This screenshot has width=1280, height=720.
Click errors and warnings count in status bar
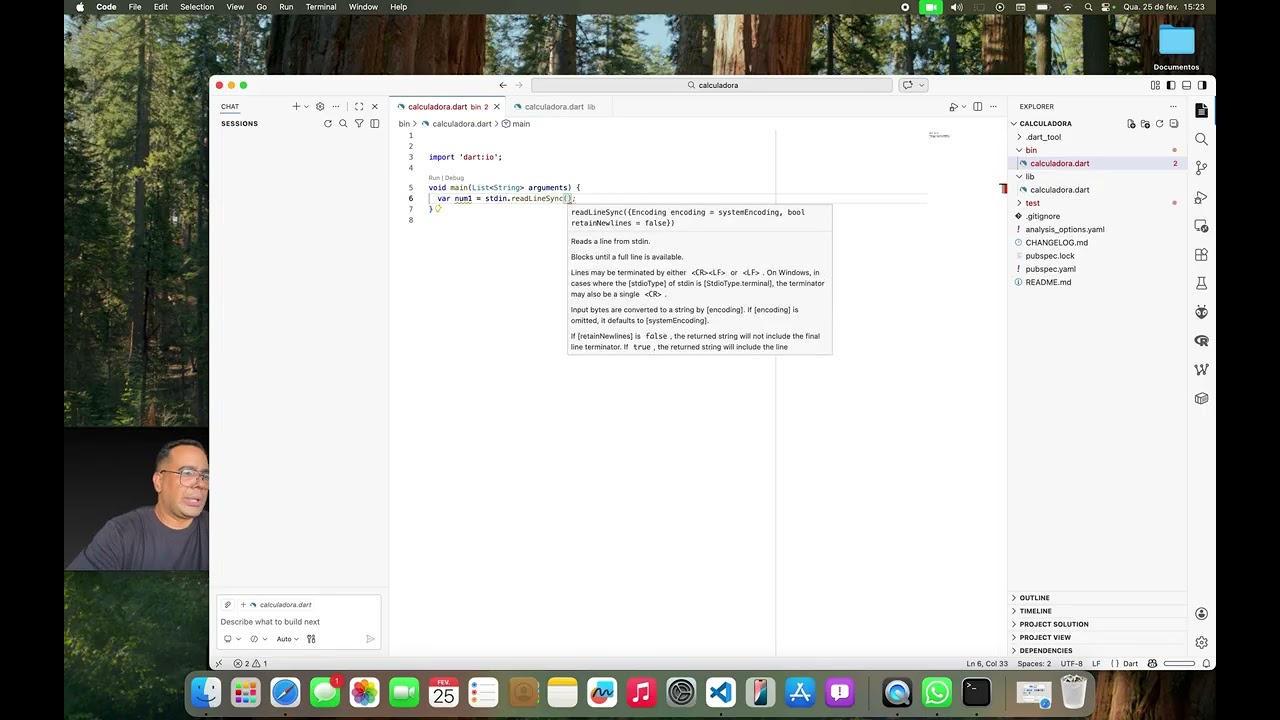[x=250, y=664]
